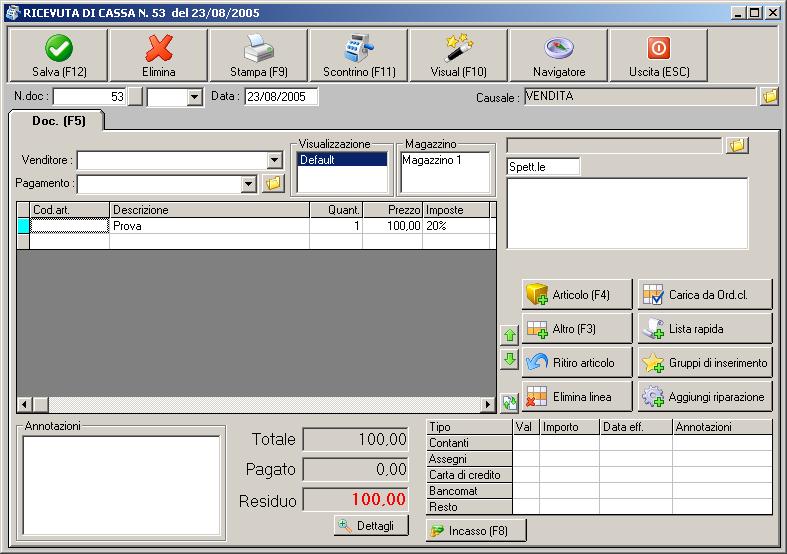Select Magazzino 1 in the list
Screen dimensions: 787x554
coord(445,160)
